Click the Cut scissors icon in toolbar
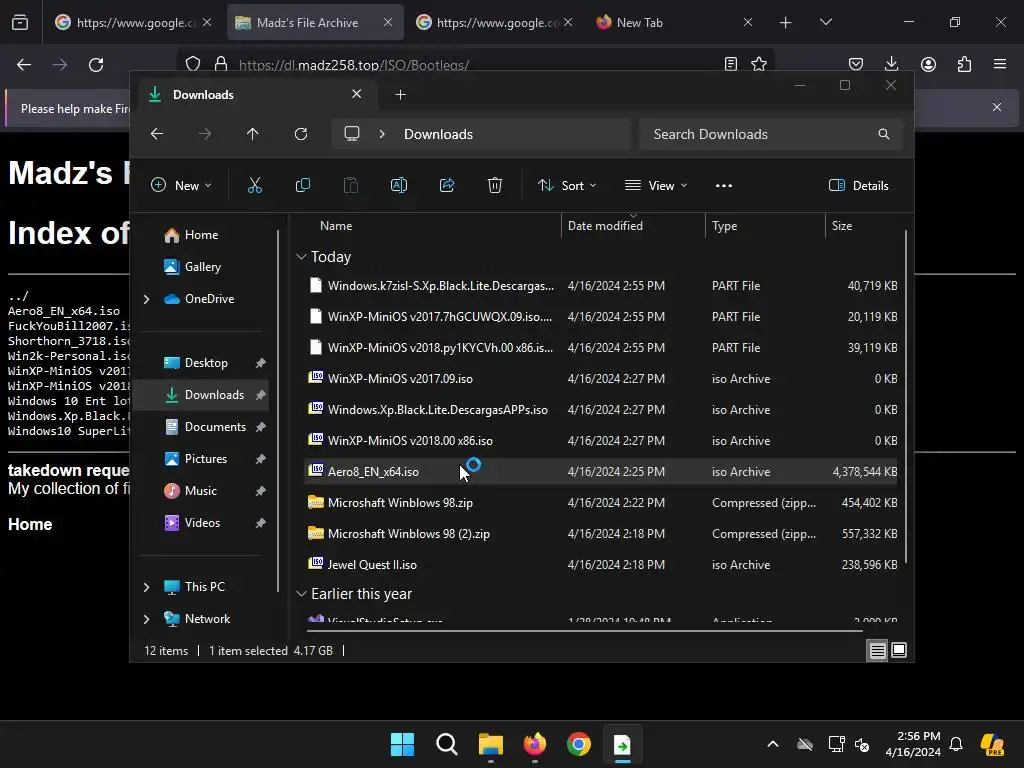This screenshot has width=1024, height=768. (255, 185)
